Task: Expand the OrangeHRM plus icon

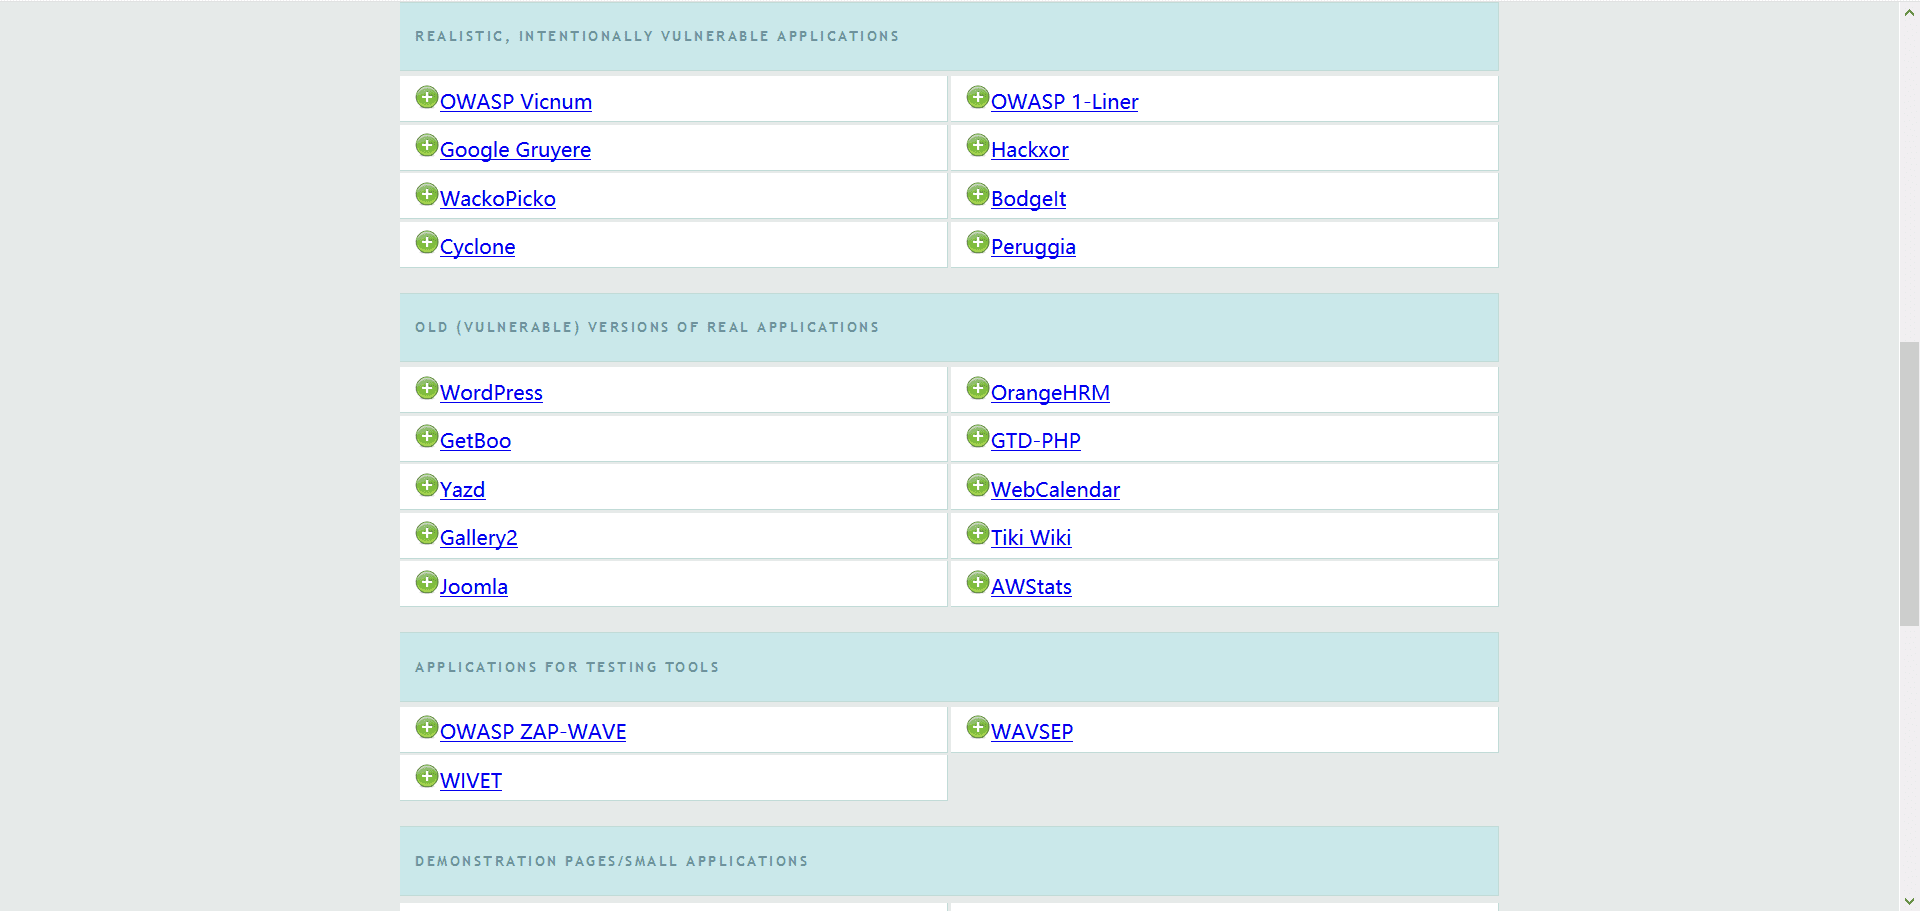Action: pos(978,388)
